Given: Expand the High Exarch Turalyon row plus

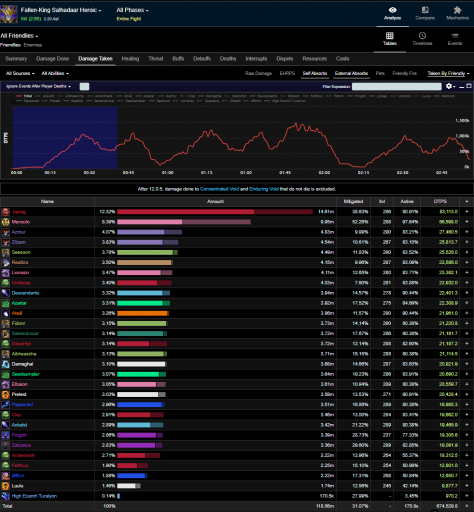Looking at the screenshot, I should point(467,496).
